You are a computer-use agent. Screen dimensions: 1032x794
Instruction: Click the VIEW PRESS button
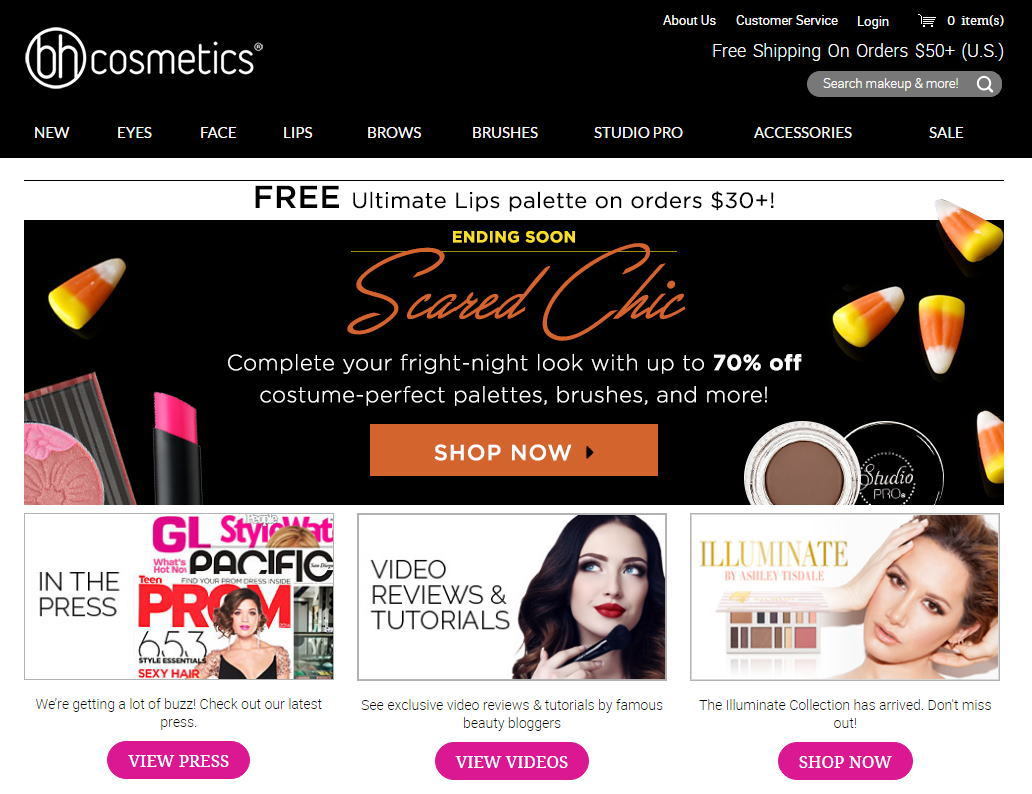pos(178,760)
